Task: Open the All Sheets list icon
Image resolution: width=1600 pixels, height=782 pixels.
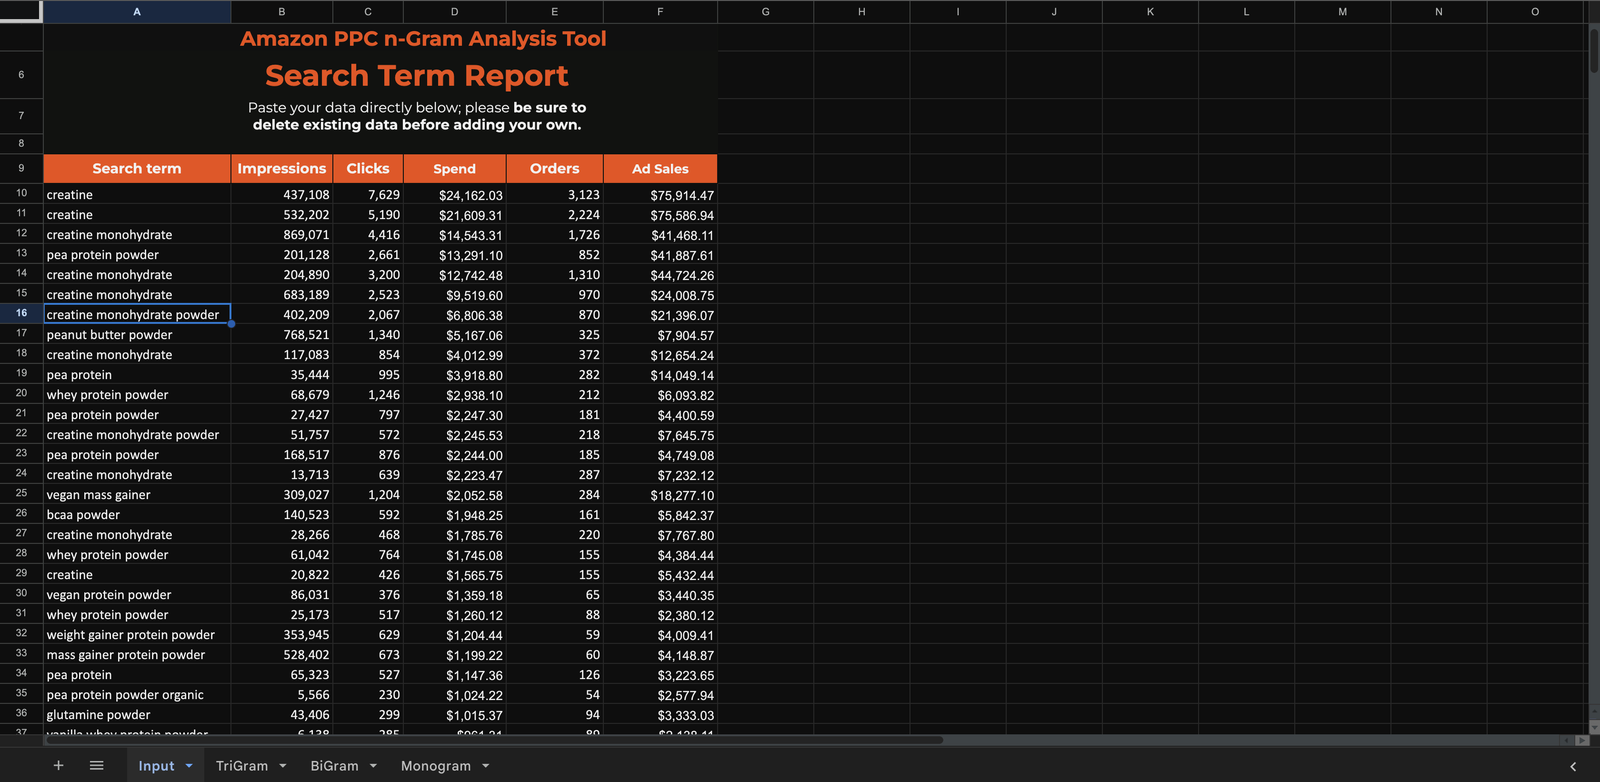Action: (97, 765)
